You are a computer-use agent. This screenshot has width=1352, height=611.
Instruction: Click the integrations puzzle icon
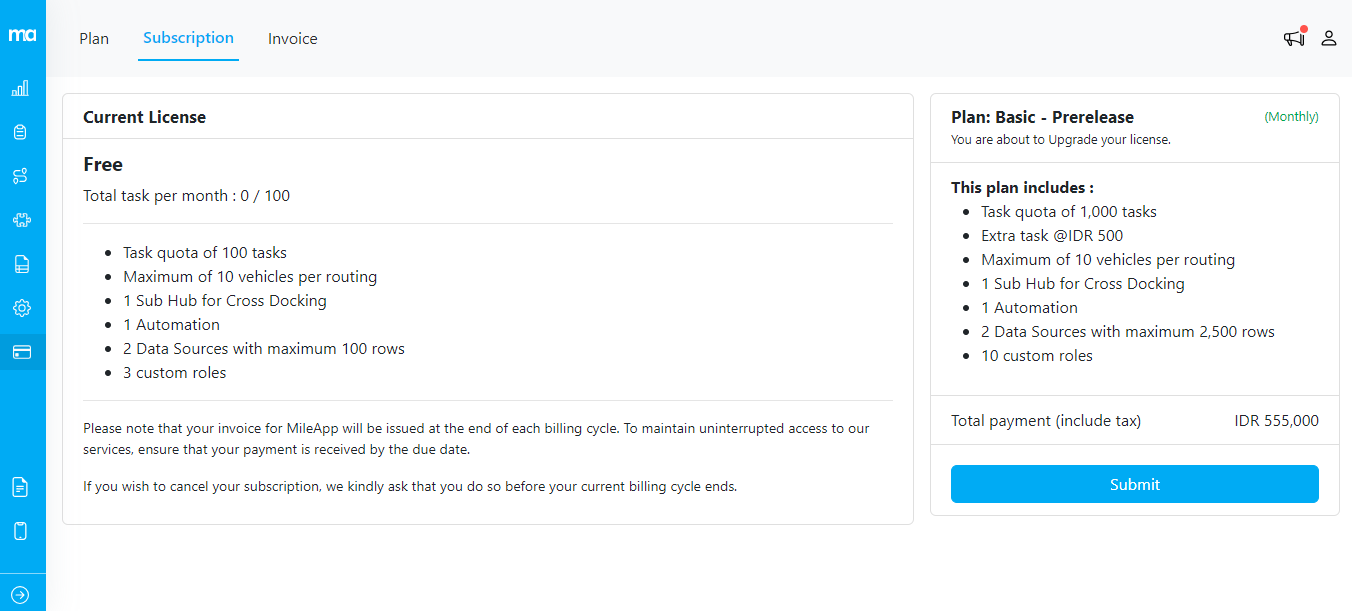point(21,219)
